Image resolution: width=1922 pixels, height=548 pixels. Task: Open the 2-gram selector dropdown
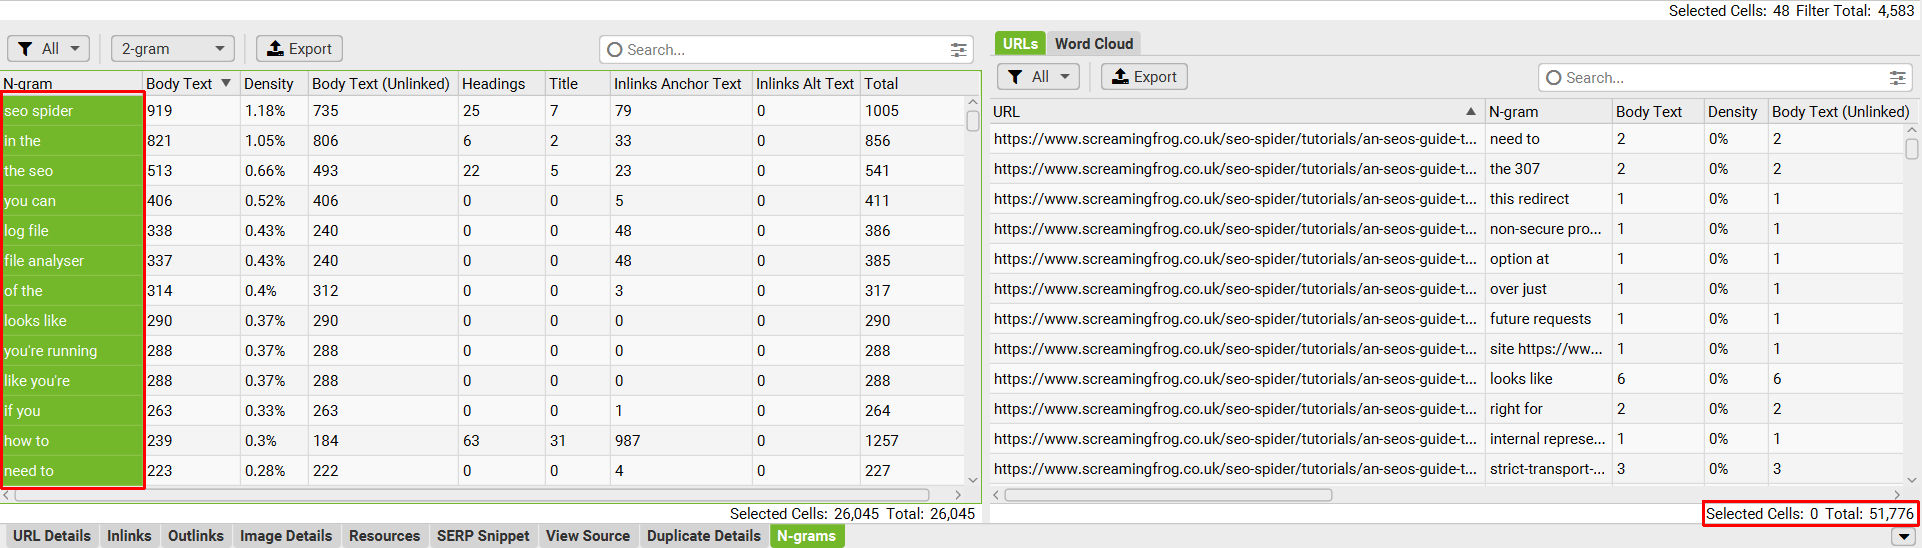(172, 49)
